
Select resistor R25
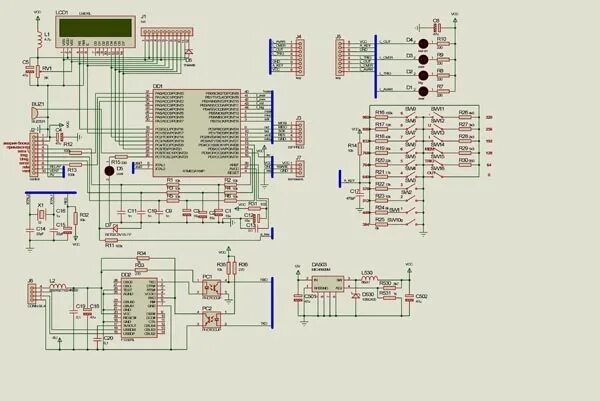pyautogui.click(x=382, y=224)
